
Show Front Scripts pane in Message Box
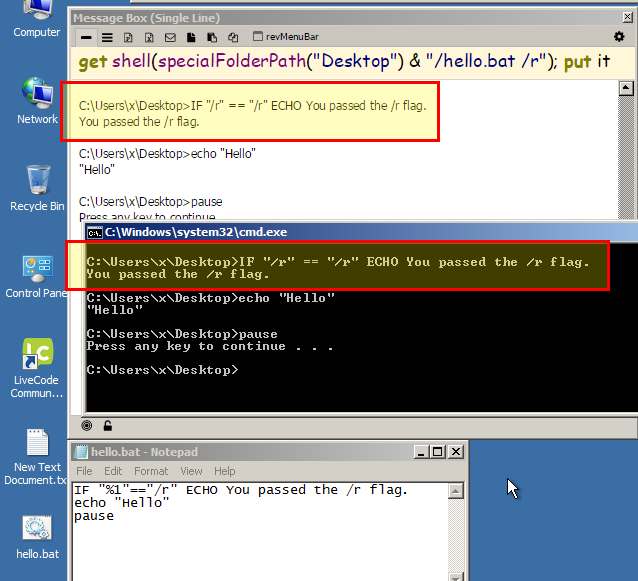(x=191, y=37)
